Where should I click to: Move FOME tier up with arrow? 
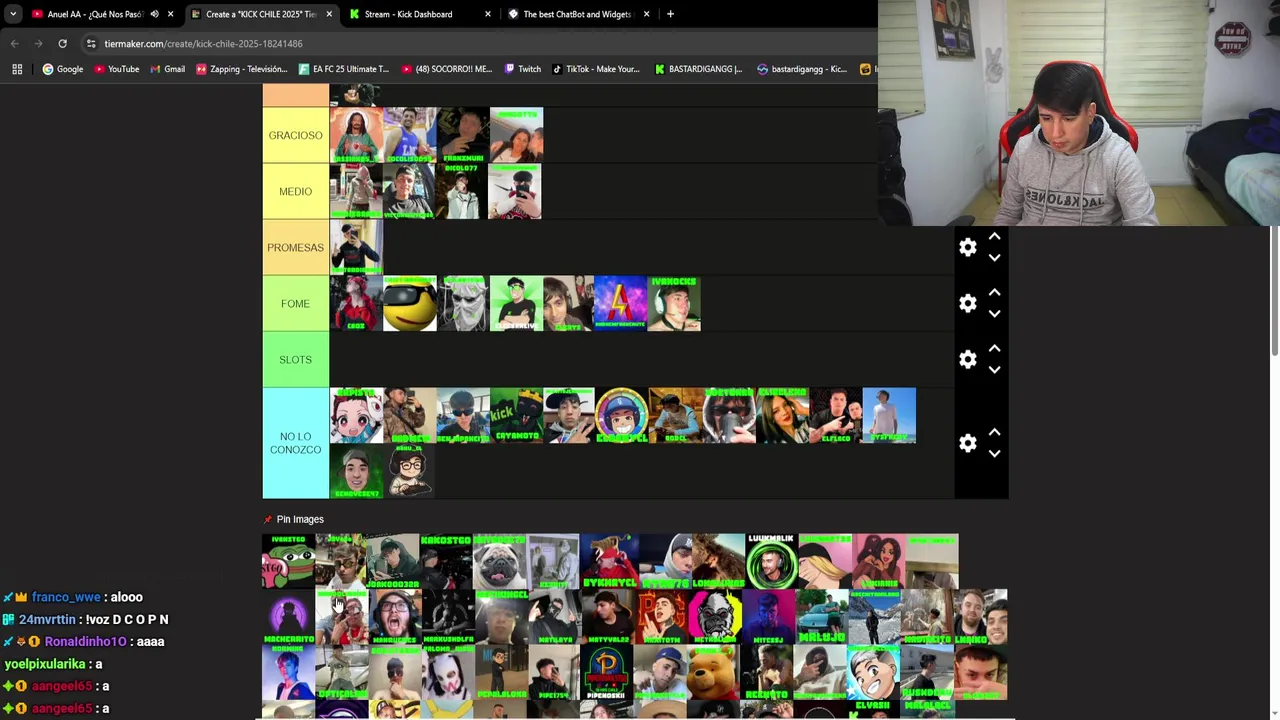pyautogui.click(x=994, y=293)
